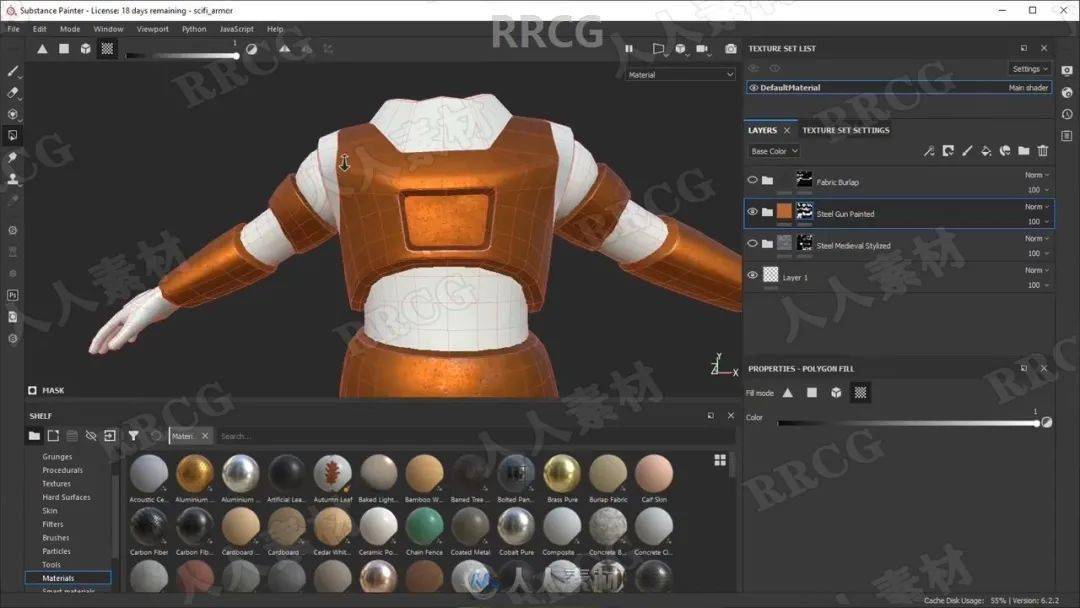Add a new folder in the Layers panel
1080x608 pixels.
coord(1024,151)
